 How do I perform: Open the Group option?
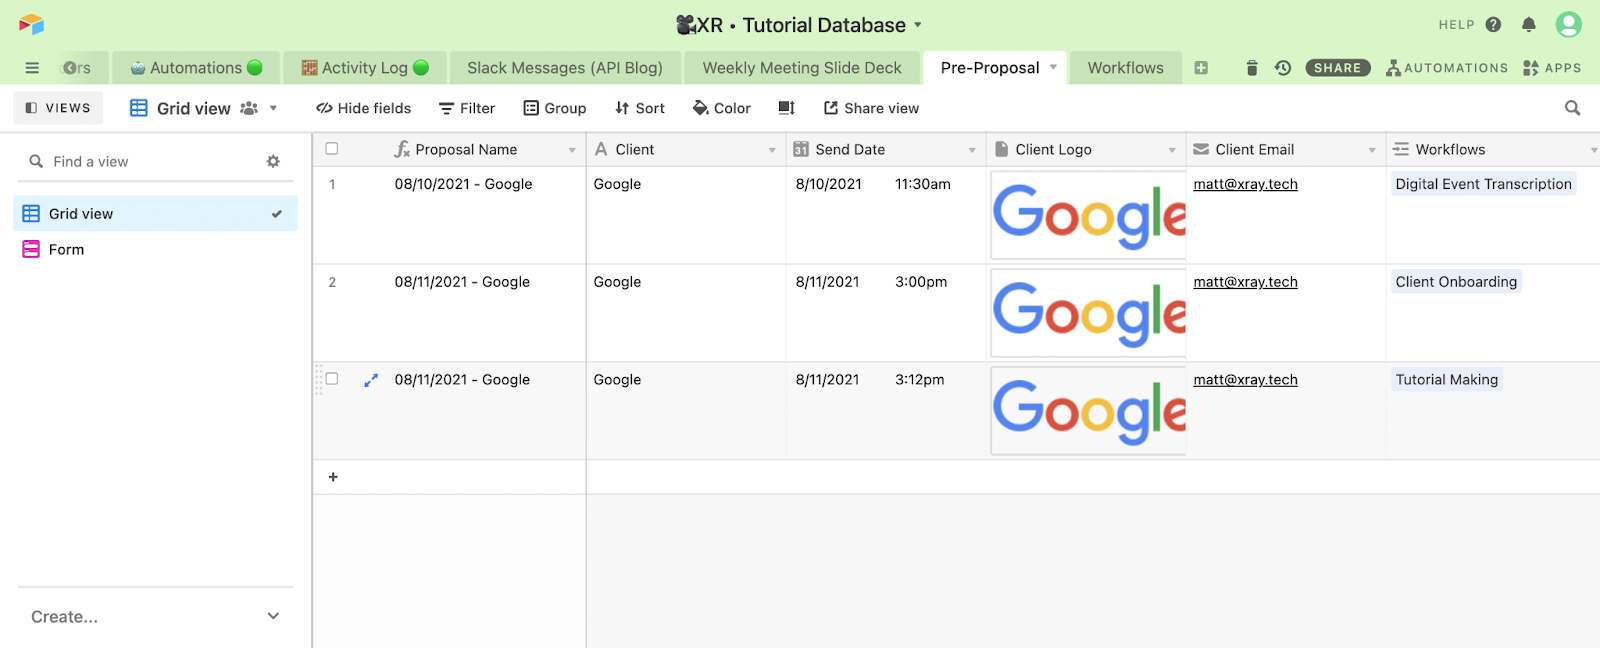click(x=555, y=108)
